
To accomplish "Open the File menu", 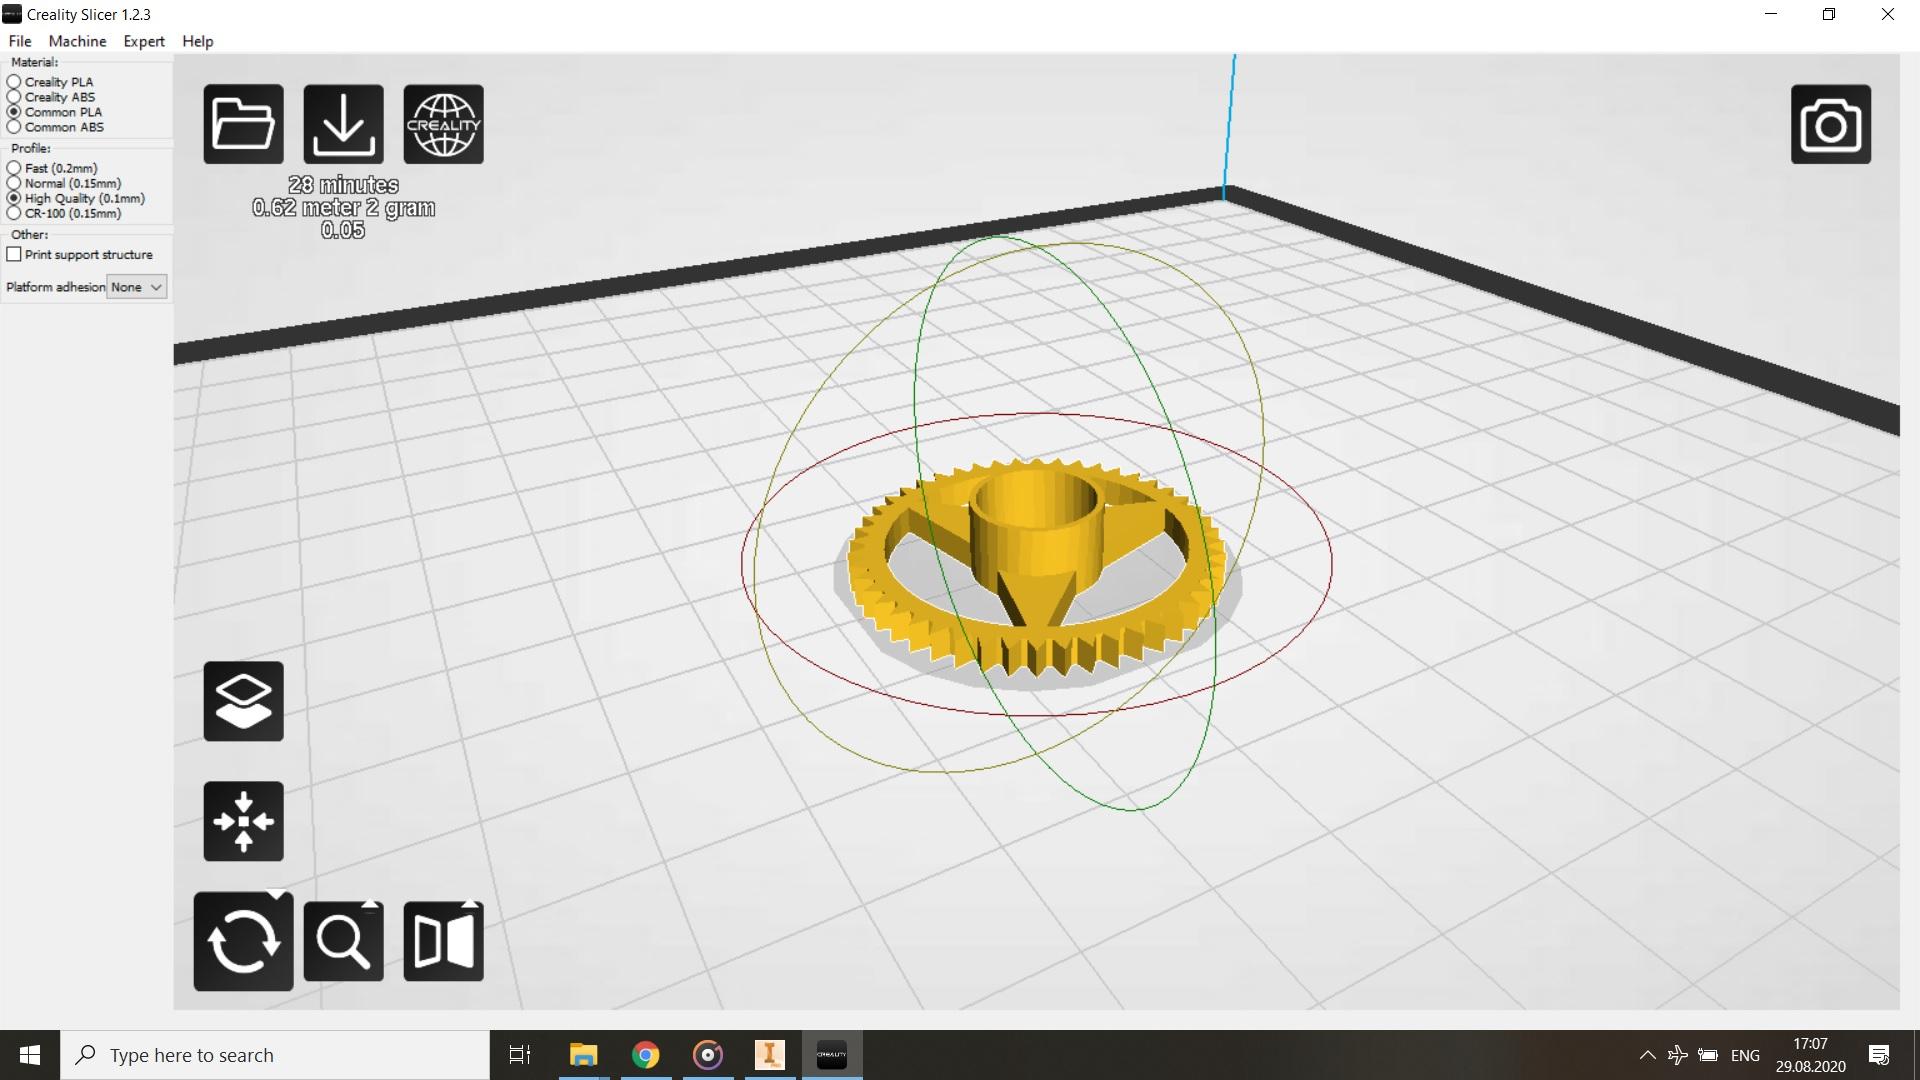I will pos(20,41).
